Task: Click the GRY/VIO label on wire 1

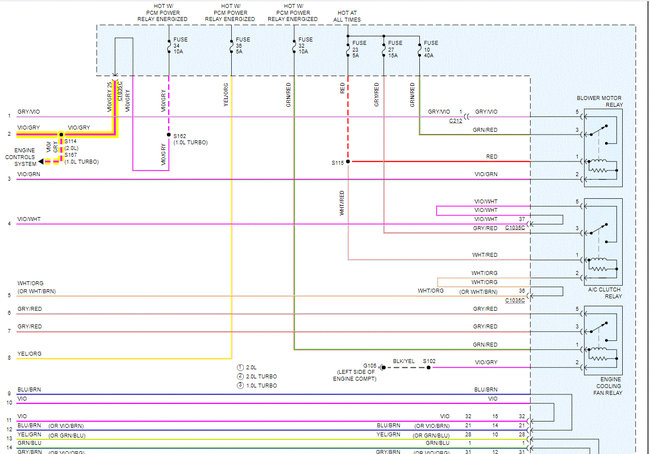Action: (x=29, y=112)
